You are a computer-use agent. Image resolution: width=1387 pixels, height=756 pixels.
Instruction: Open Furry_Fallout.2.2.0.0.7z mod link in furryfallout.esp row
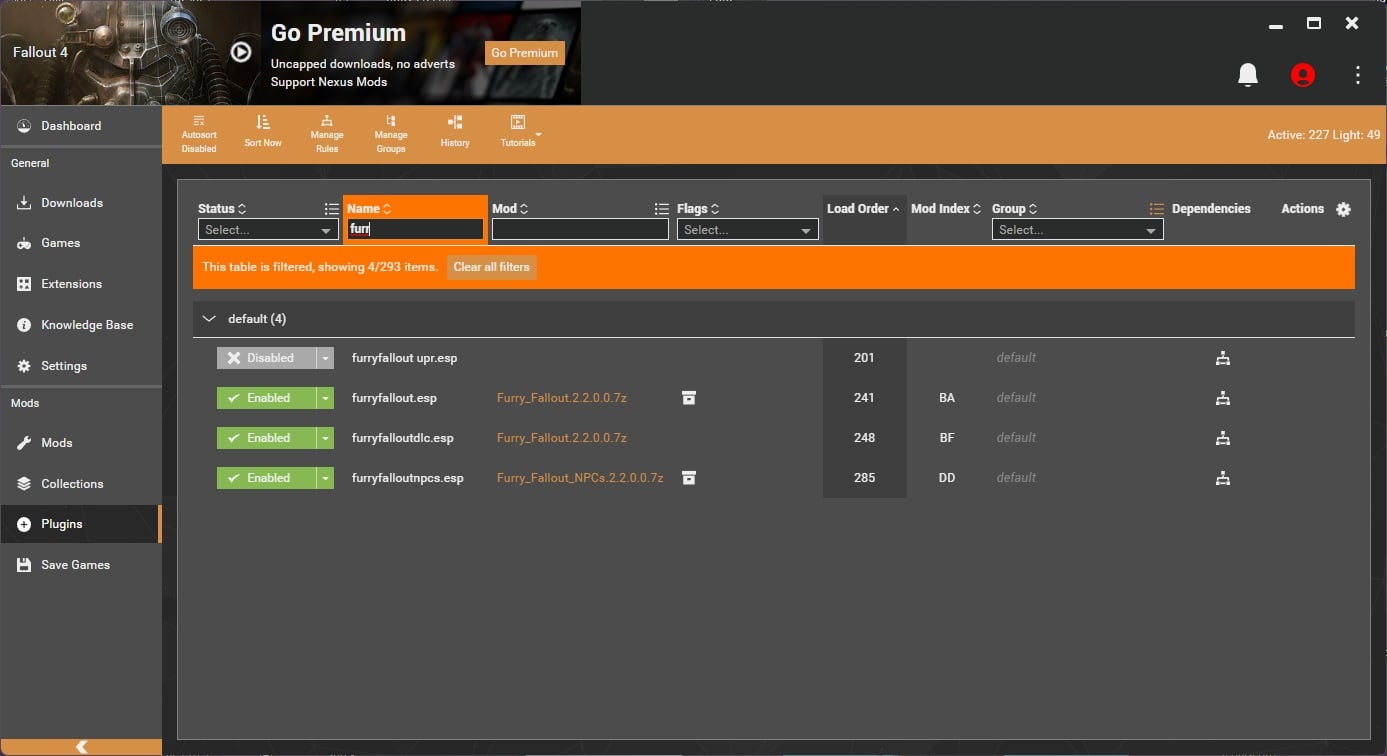pos(562,398)
